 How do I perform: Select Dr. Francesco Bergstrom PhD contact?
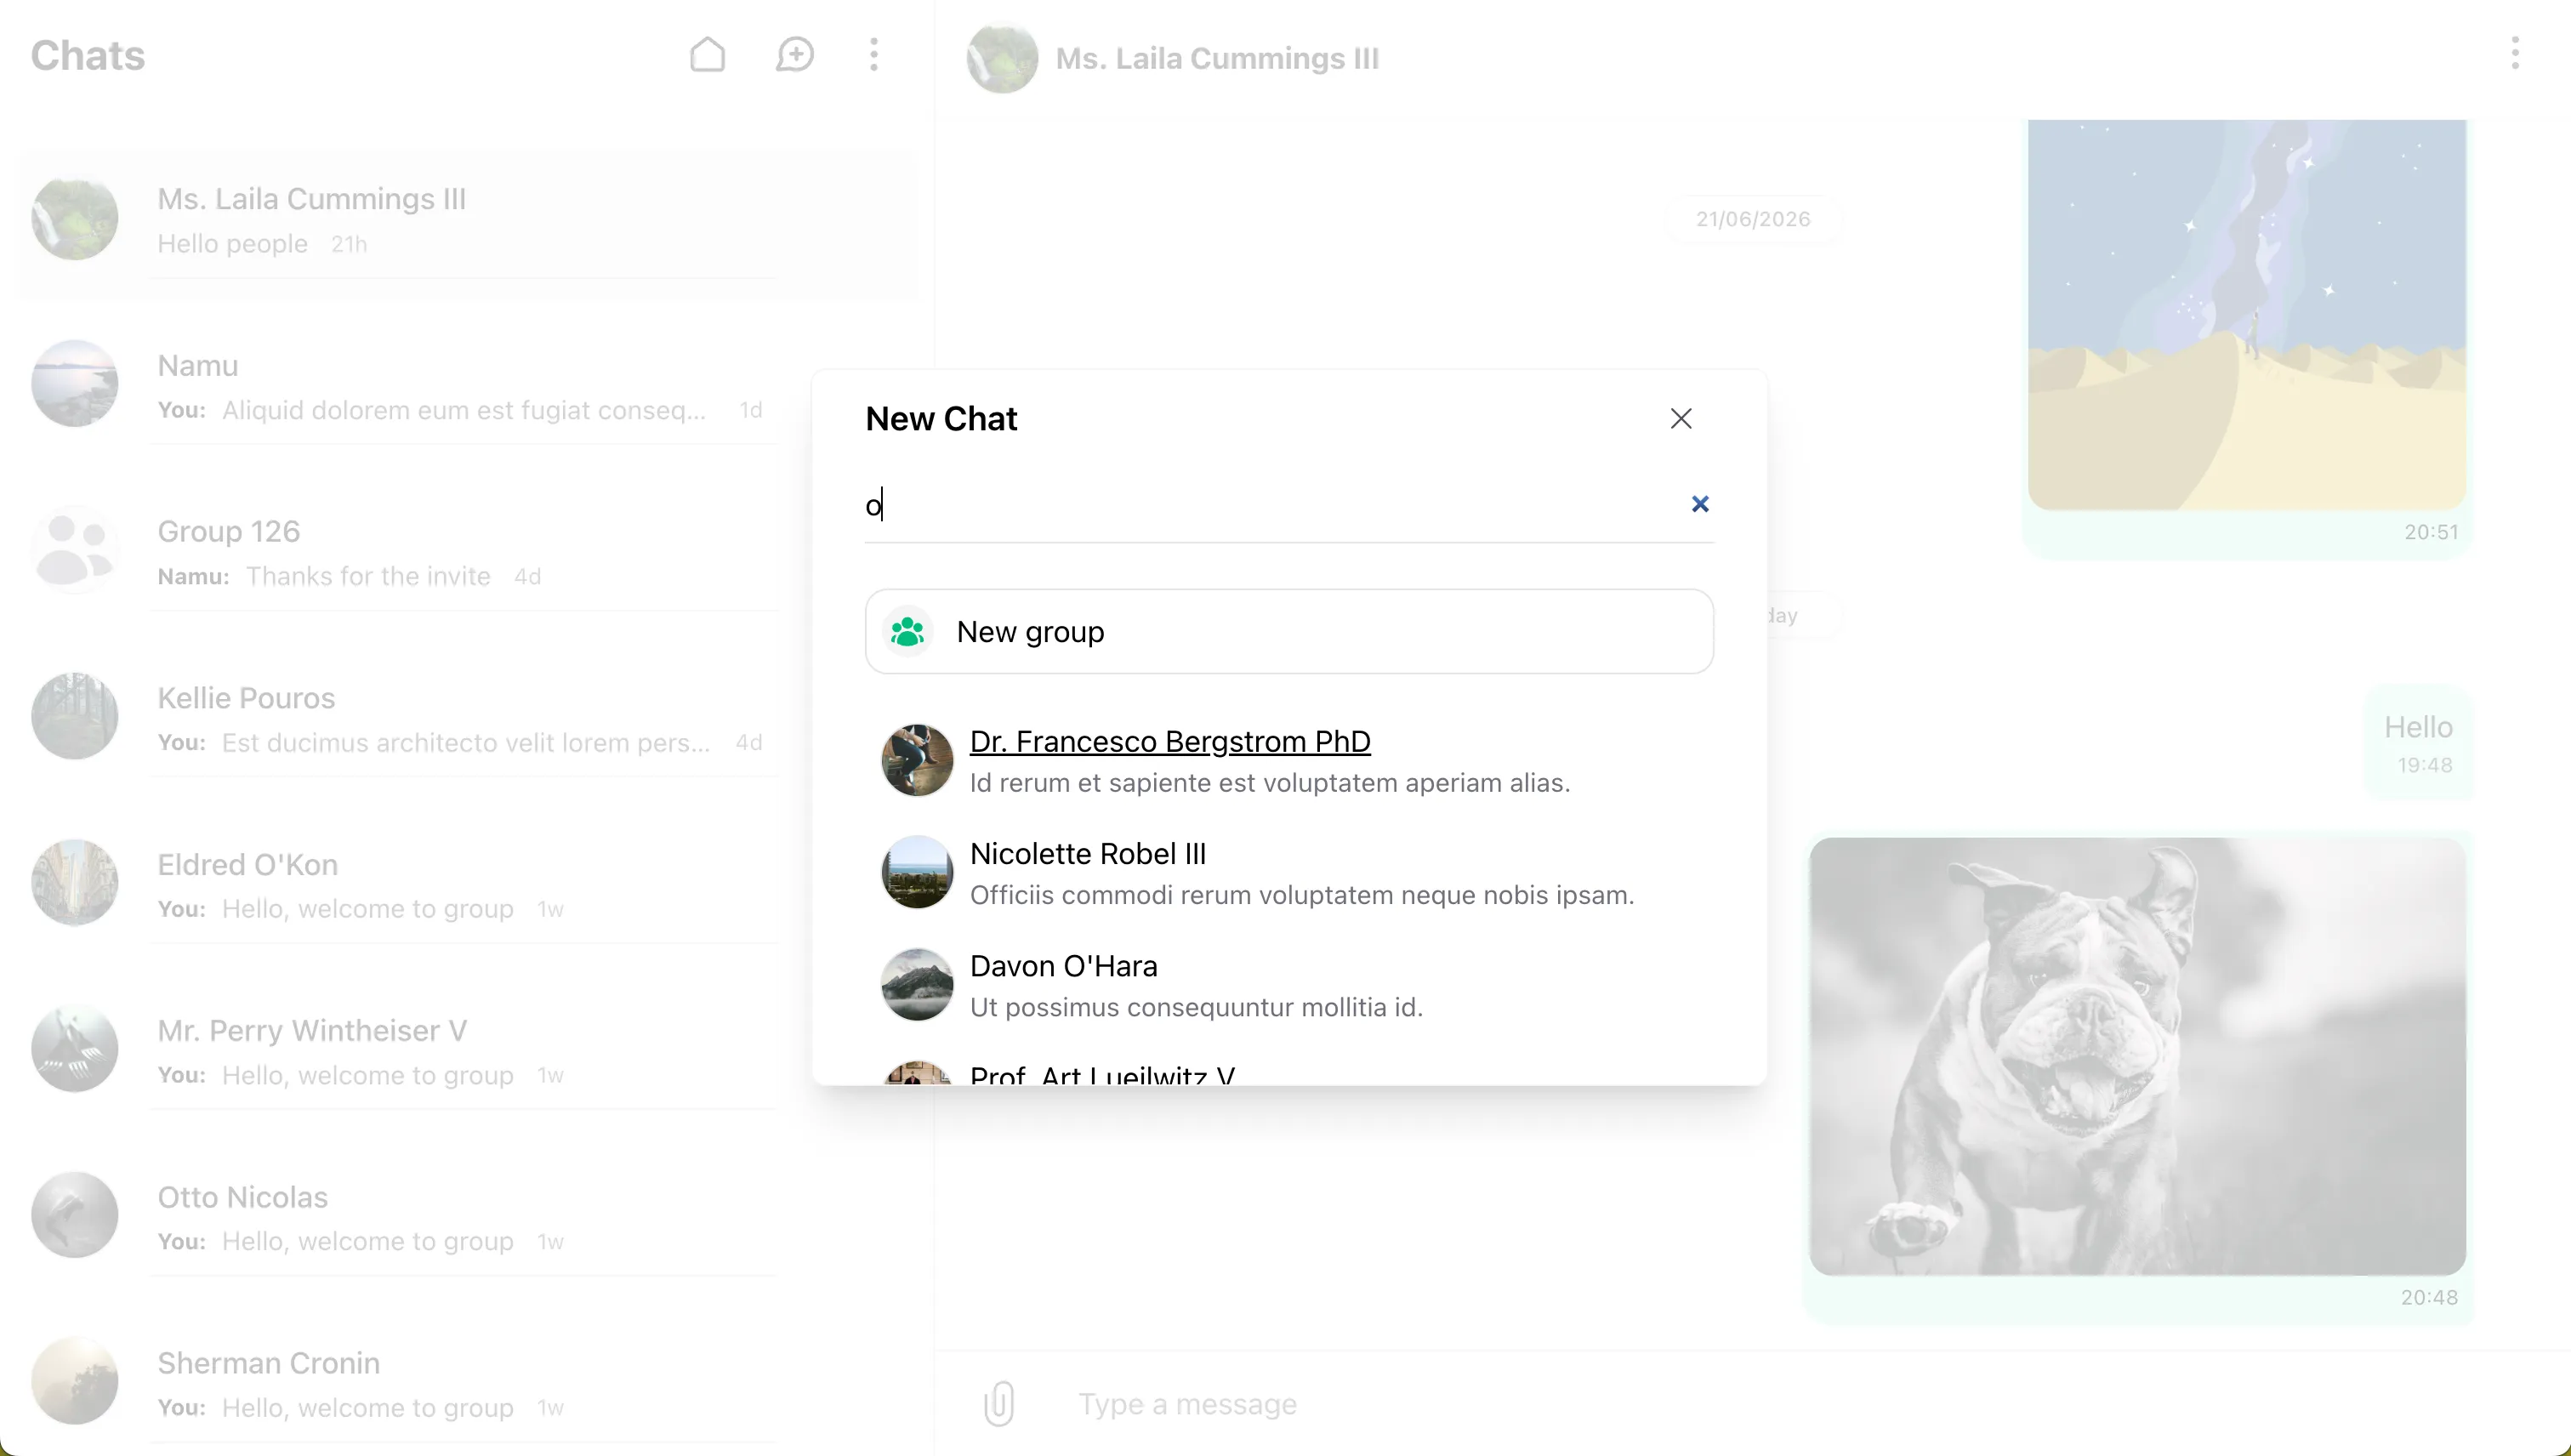click(1289, 760)
